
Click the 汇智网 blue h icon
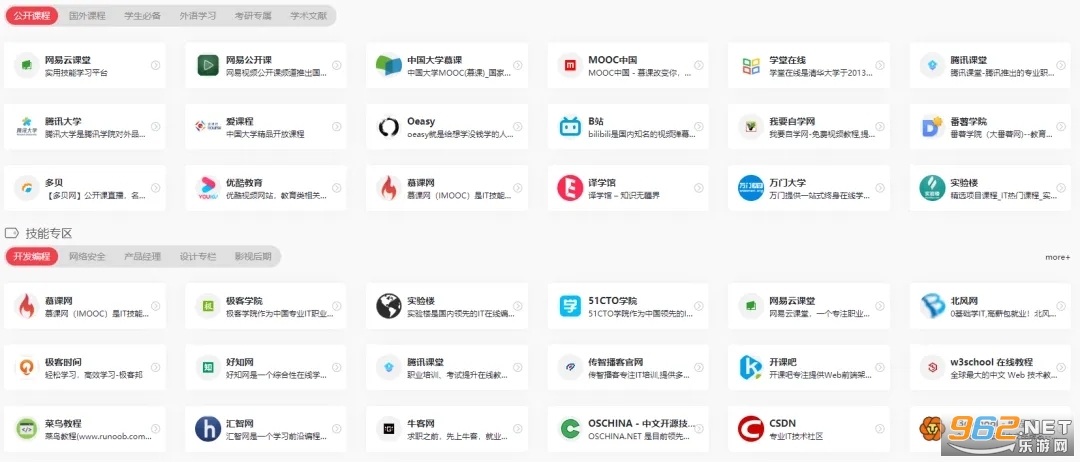[208, 429]
